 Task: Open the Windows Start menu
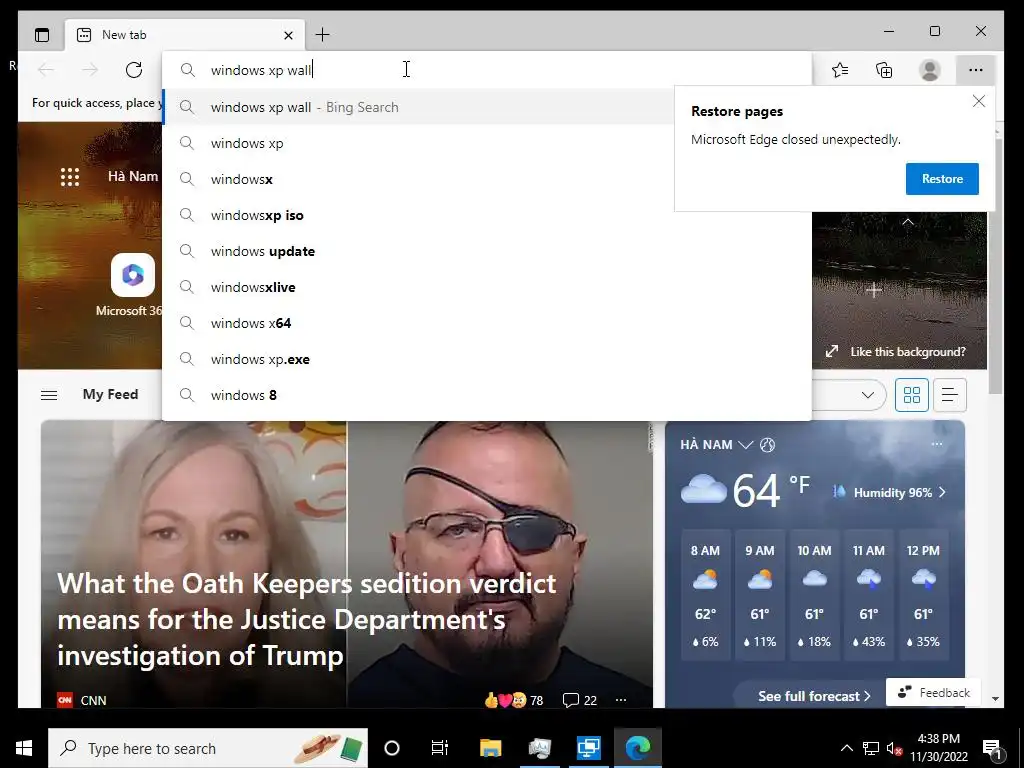(x=24, y=748)
